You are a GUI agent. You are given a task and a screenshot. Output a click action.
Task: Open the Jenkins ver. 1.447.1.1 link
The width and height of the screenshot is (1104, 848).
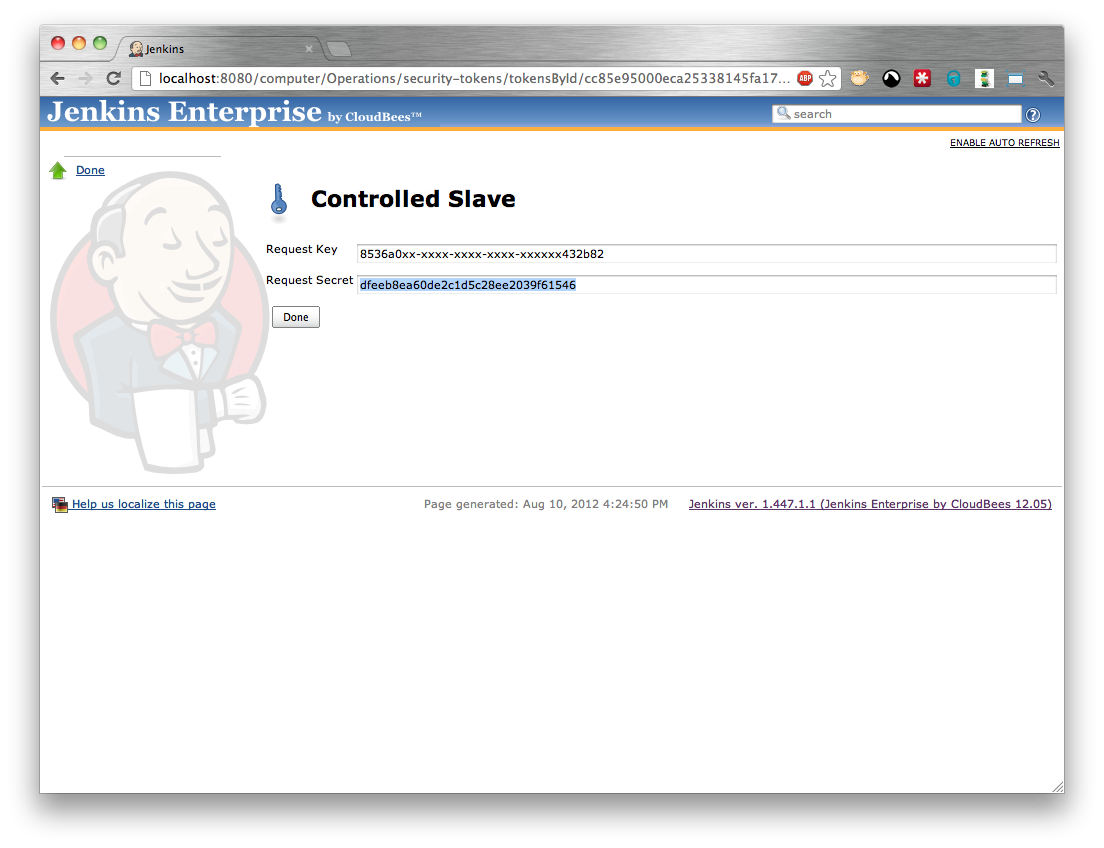(870, 504)
